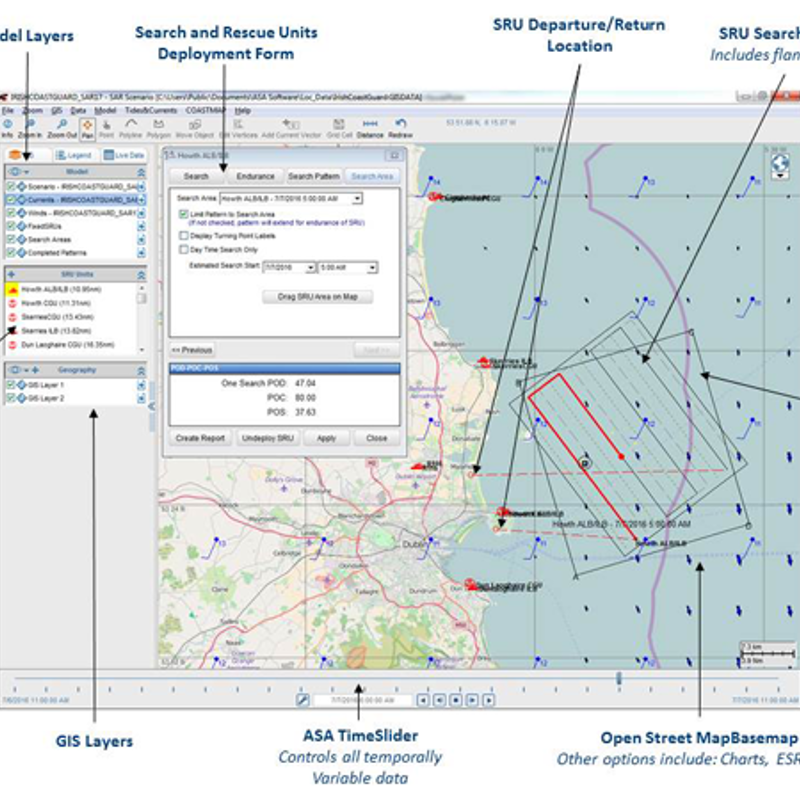Activate the Pan tool
The width and height of the screenshot is (800, 800).
pos(88,126)
